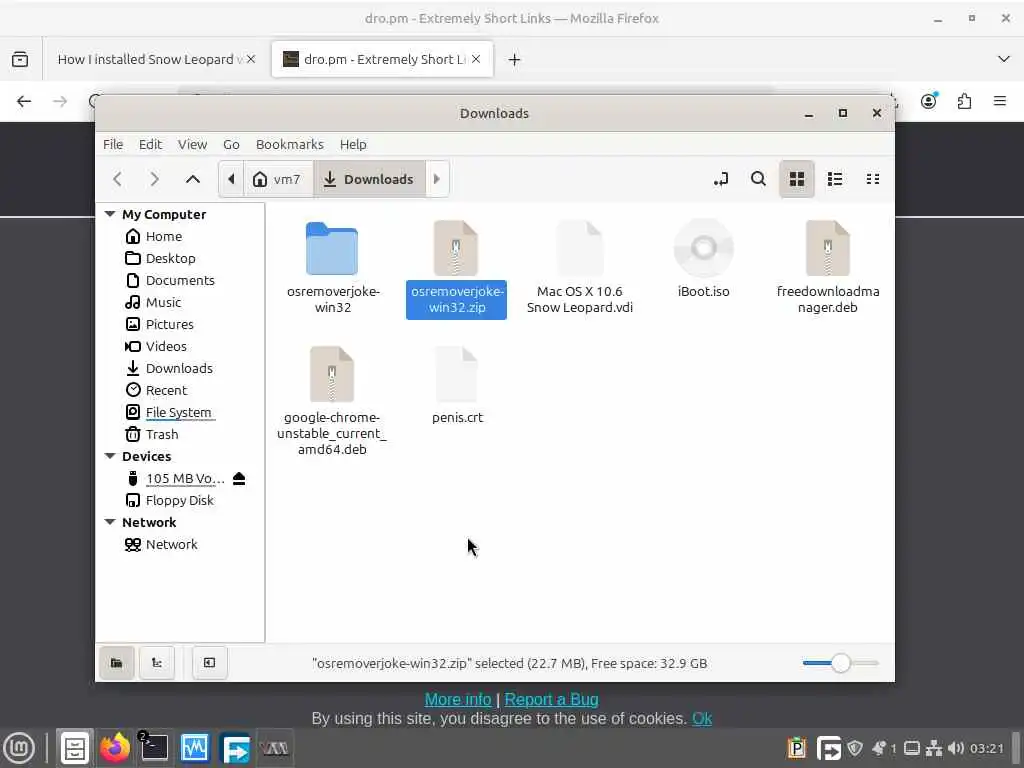Adjust the icon zoom slider
The height and width of the screenshot is (768, 1024).
pyautogui.click(x=840, y=663)
